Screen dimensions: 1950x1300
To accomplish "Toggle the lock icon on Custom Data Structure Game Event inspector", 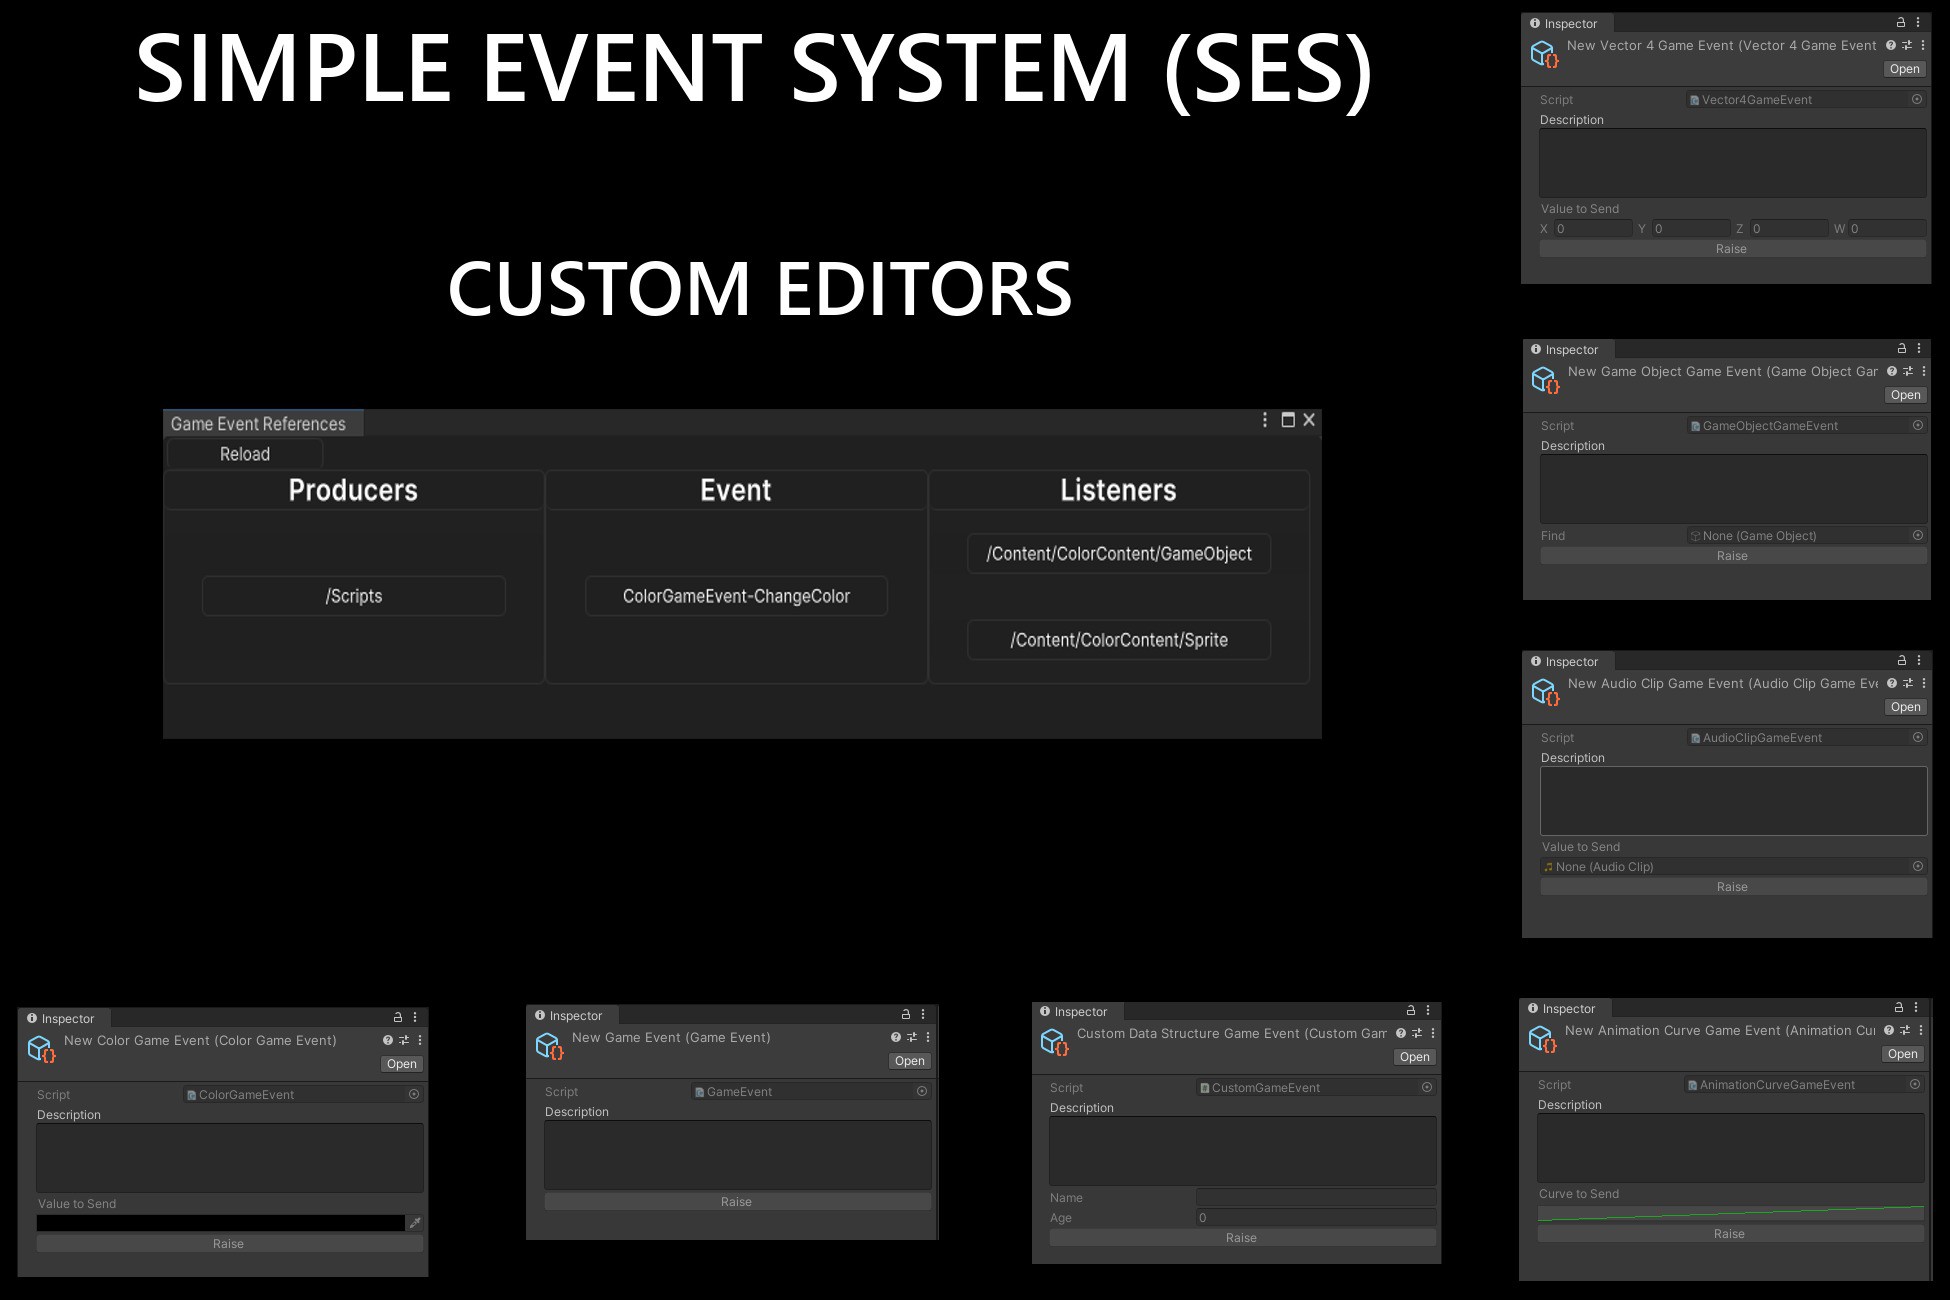I will tap(1409, 1011).
